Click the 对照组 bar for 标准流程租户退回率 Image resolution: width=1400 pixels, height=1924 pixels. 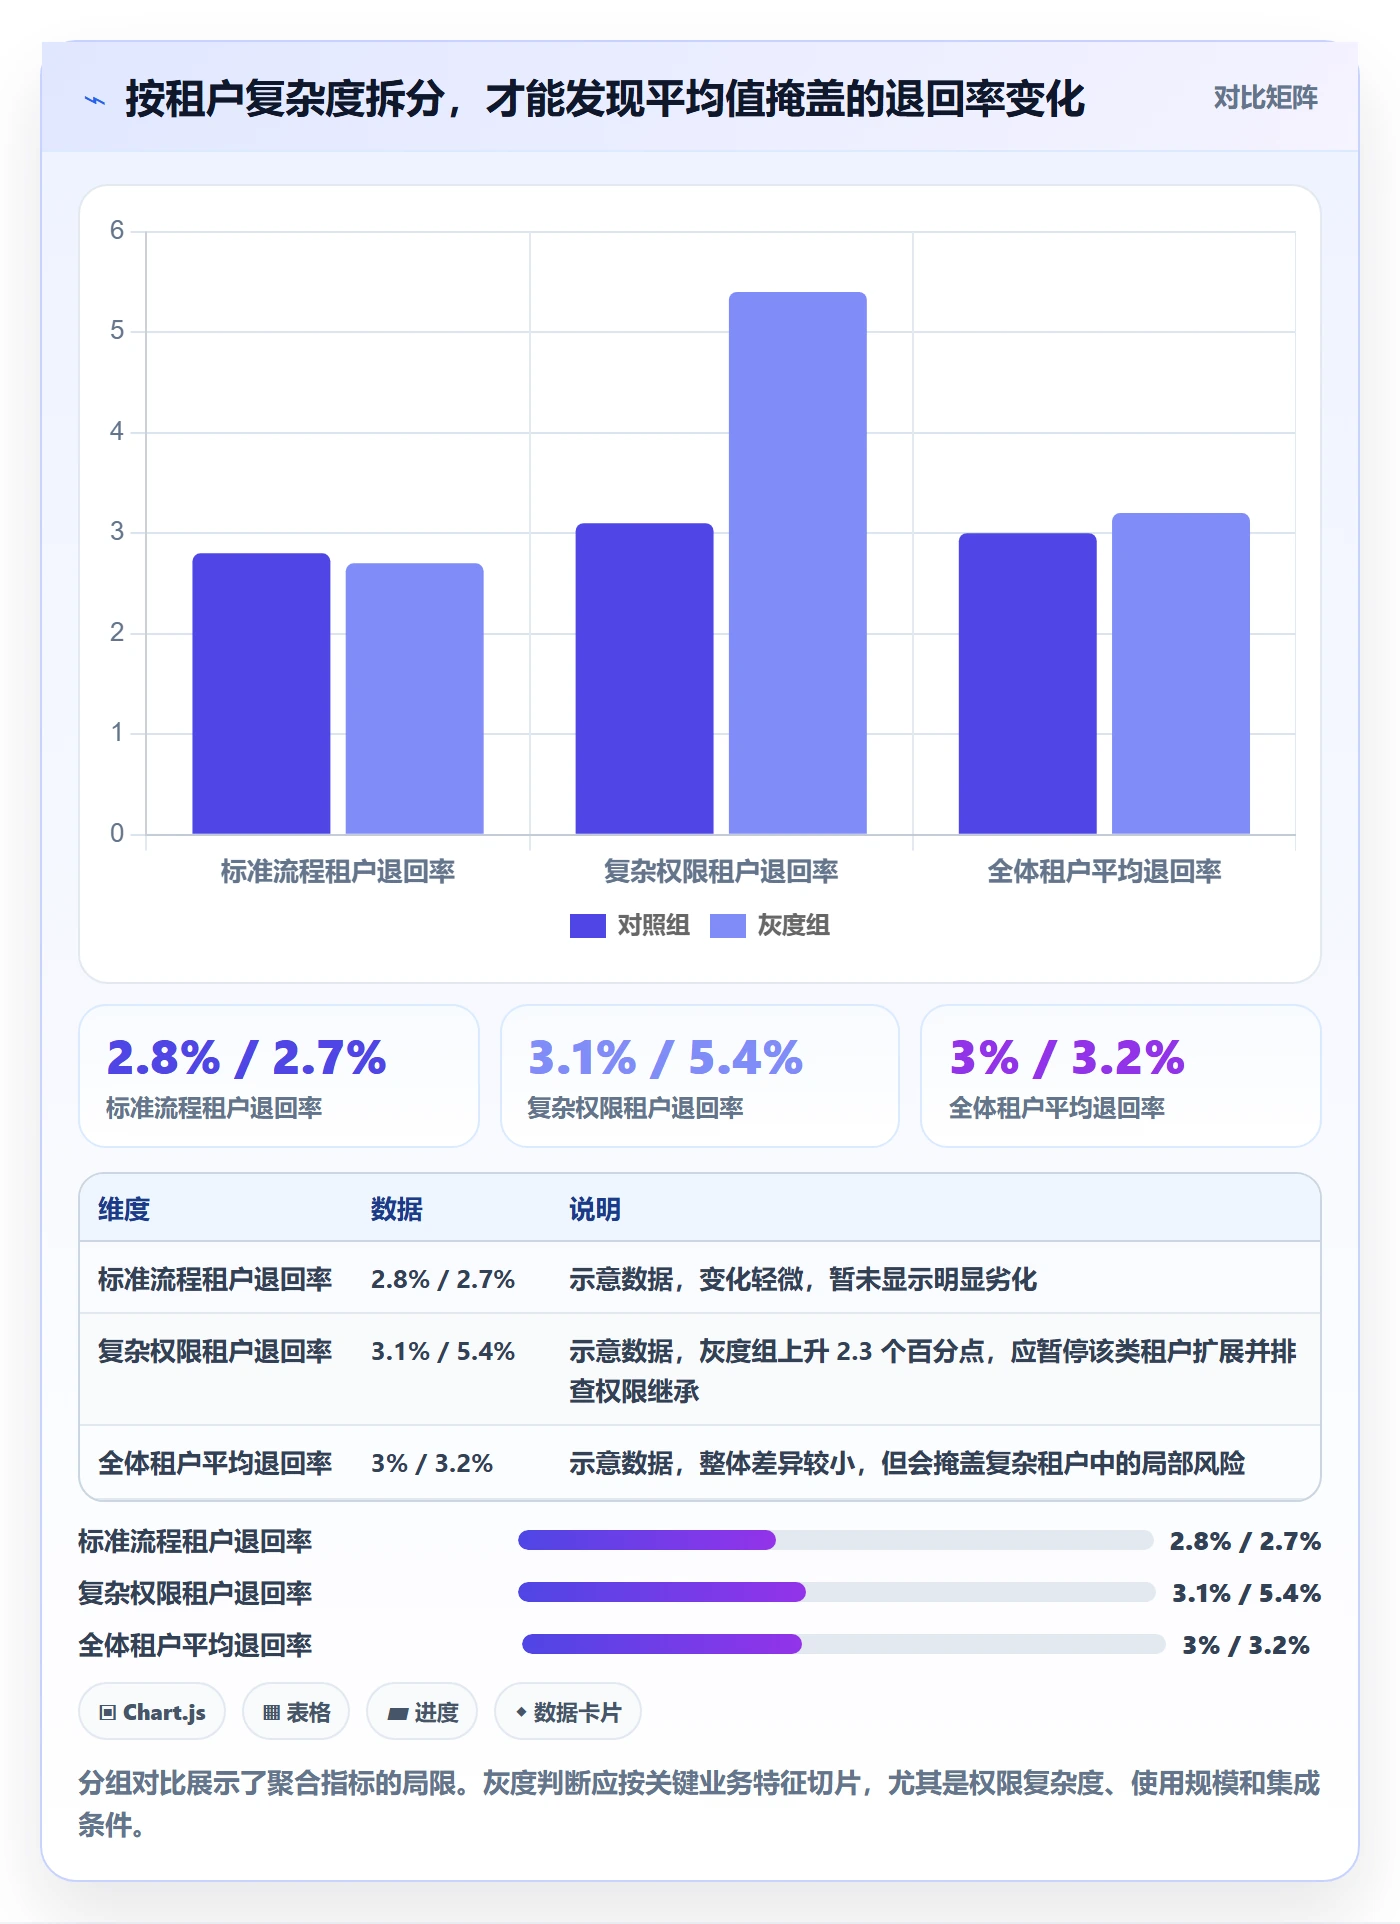pyautogui.click(x=261, y=693)
